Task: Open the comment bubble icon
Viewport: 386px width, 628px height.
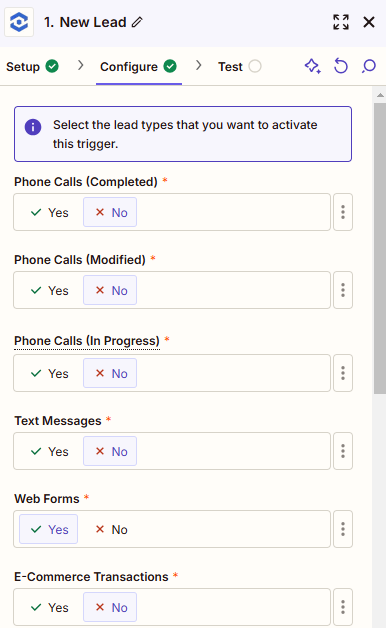Action: click(369, 66)
